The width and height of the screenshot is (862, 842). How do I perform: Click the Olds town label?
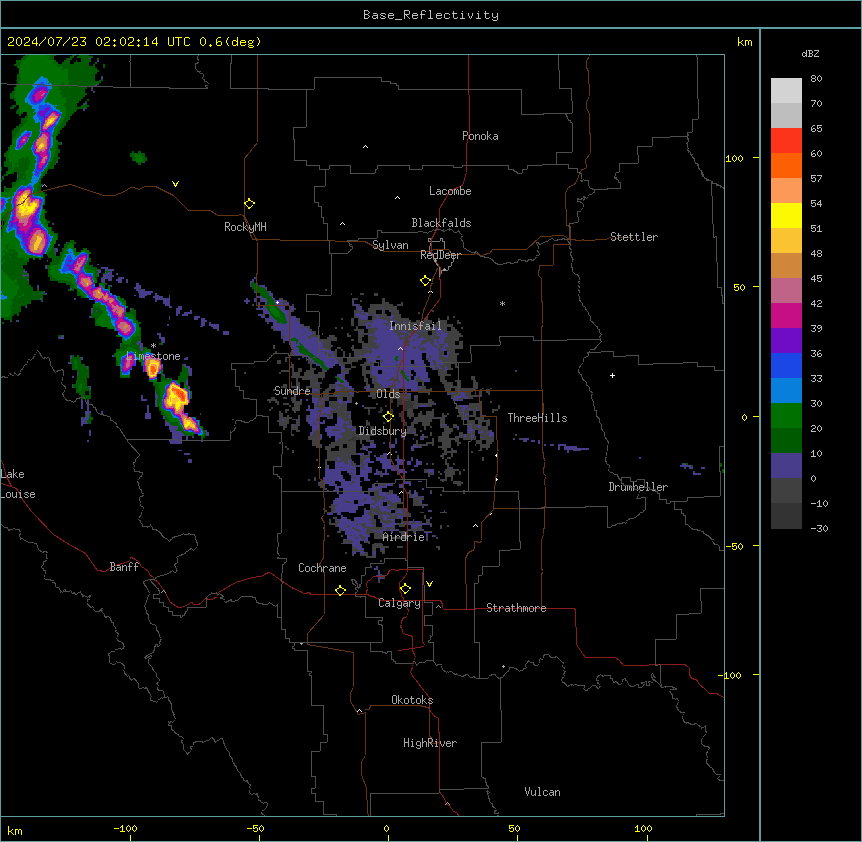pyautogui.click(x=388, y=394)
